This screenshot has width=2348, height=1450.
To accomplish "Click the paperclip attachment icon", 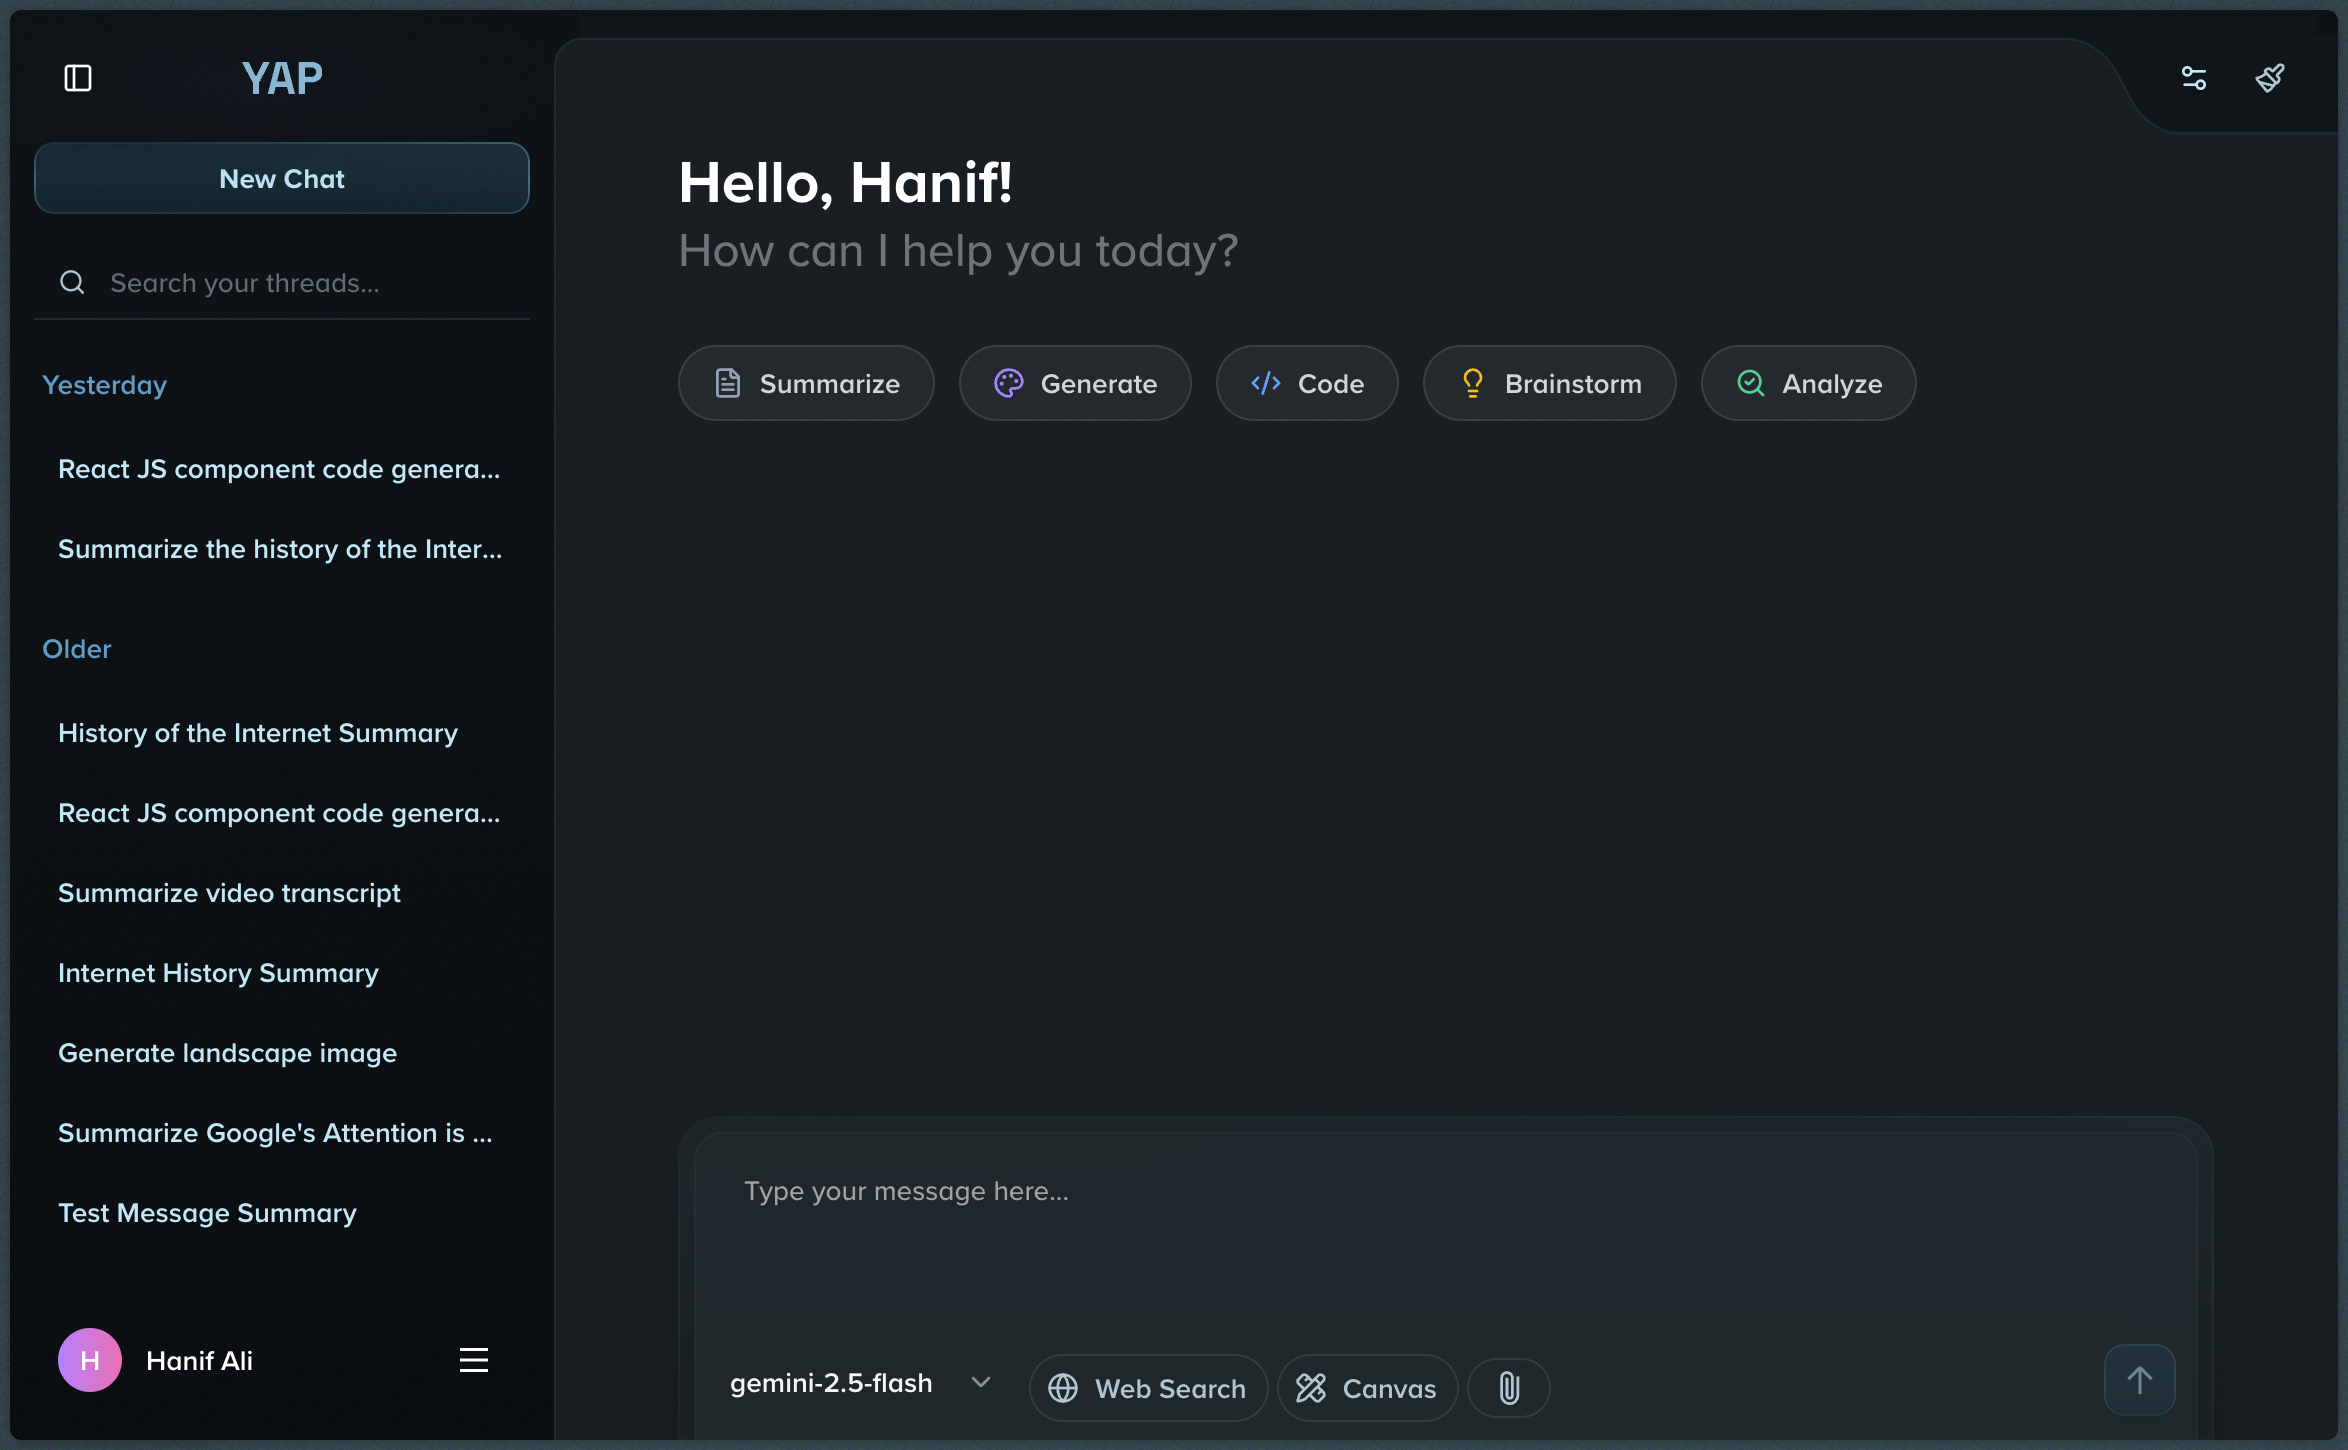I will (x=1509, y=1388).
